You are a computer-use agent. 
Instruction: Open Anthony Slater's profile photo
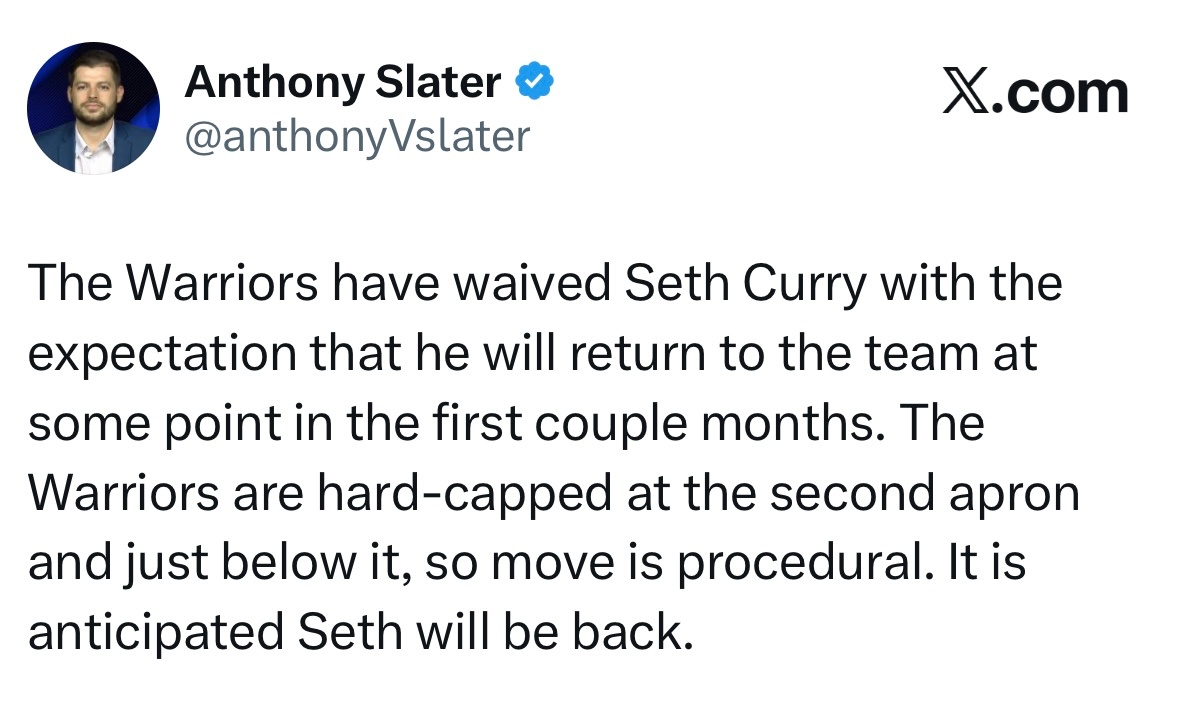(x=92, y=108)
